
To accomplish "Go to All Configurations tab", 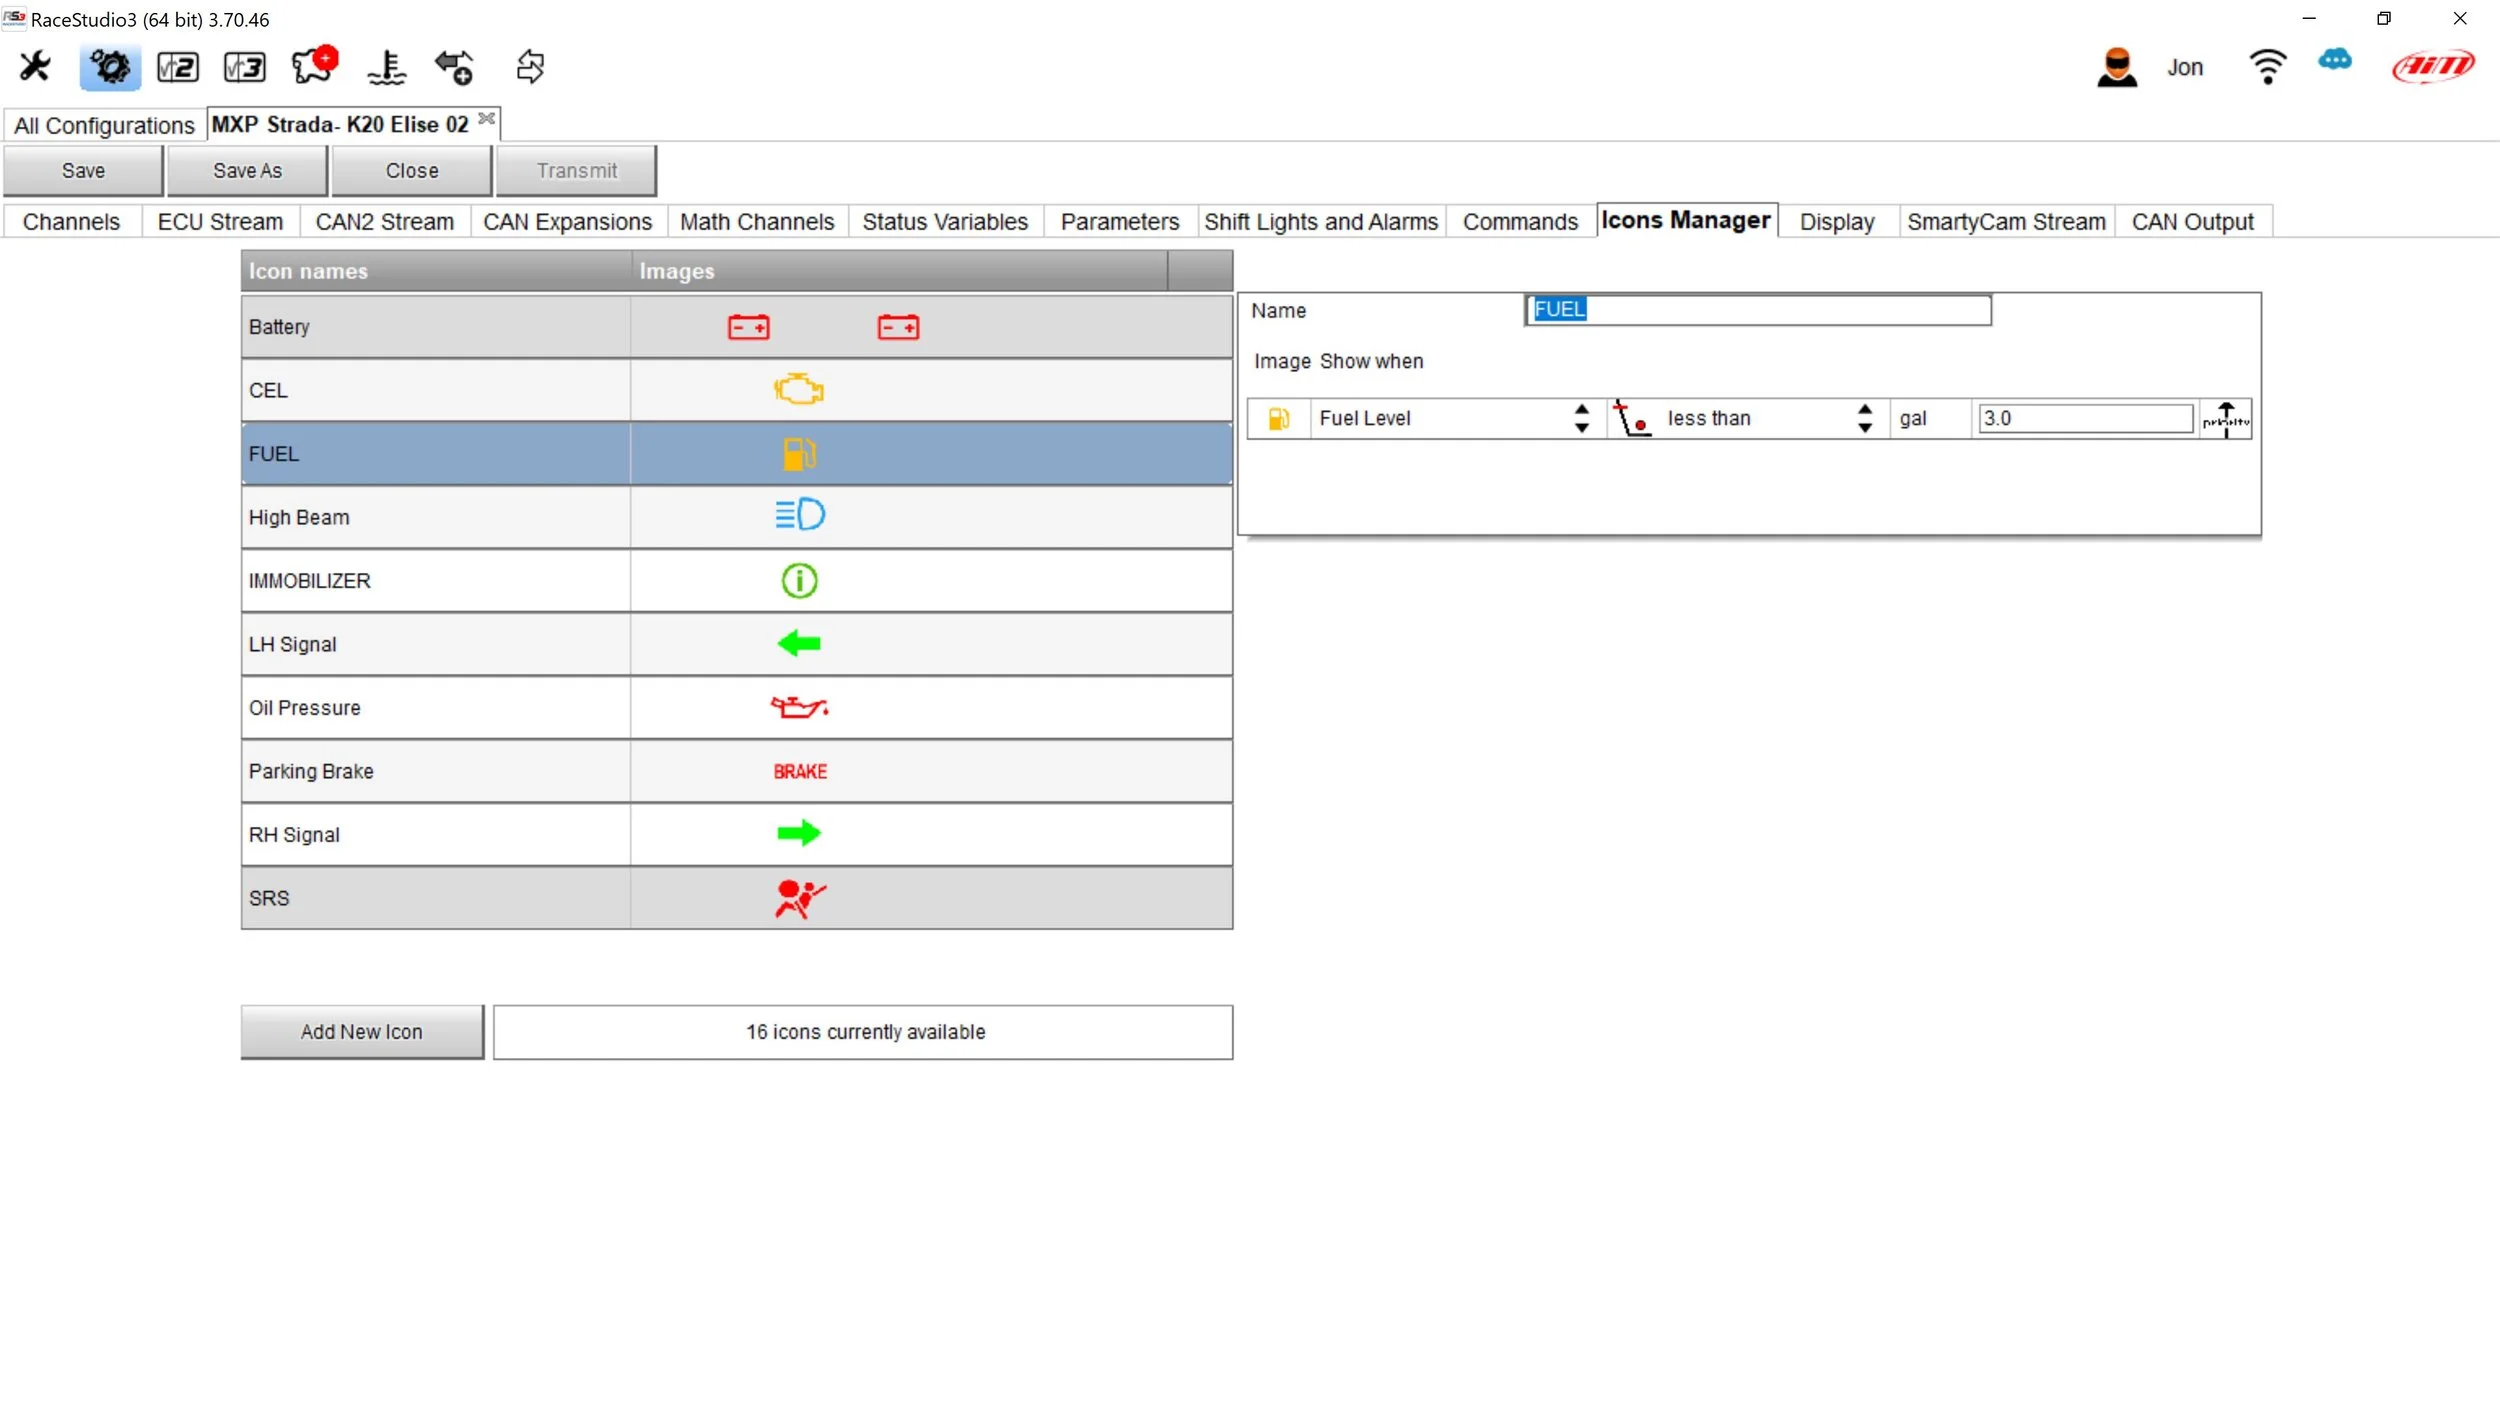I will pos(104,126).
